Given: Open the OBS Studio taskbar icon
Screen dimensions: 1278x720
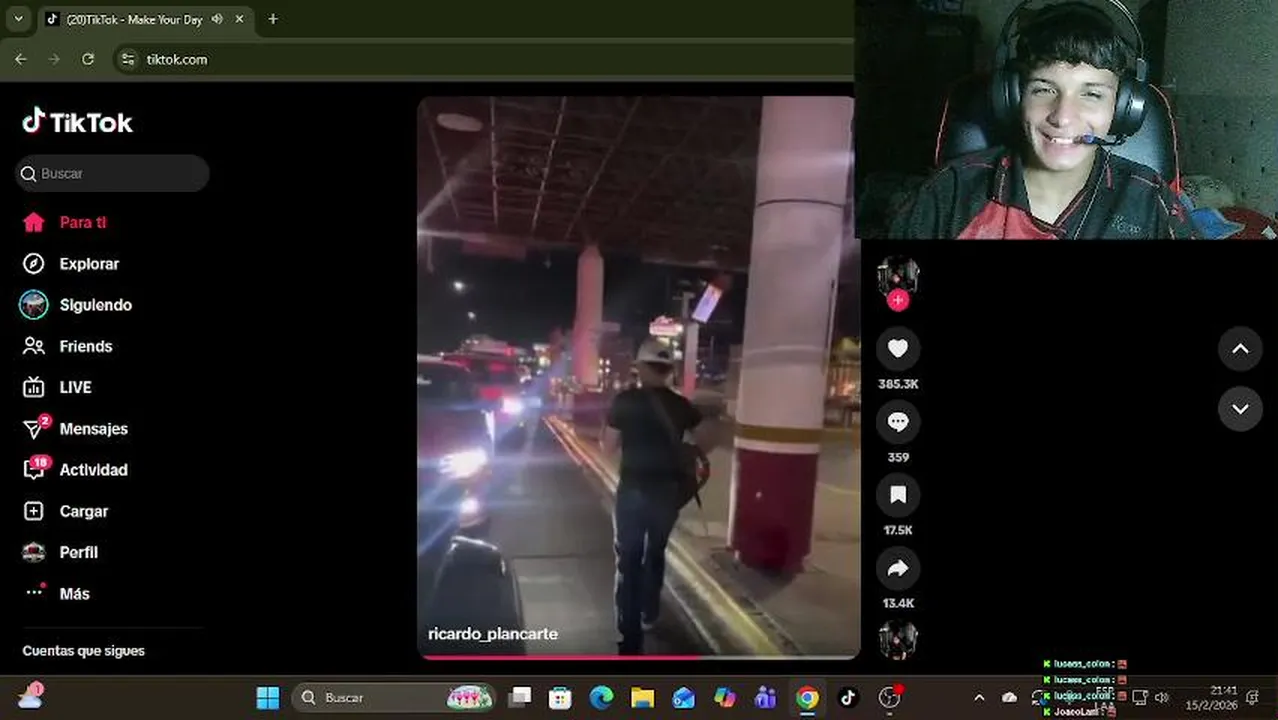Looking at the screenshot, I should point(889,698).
